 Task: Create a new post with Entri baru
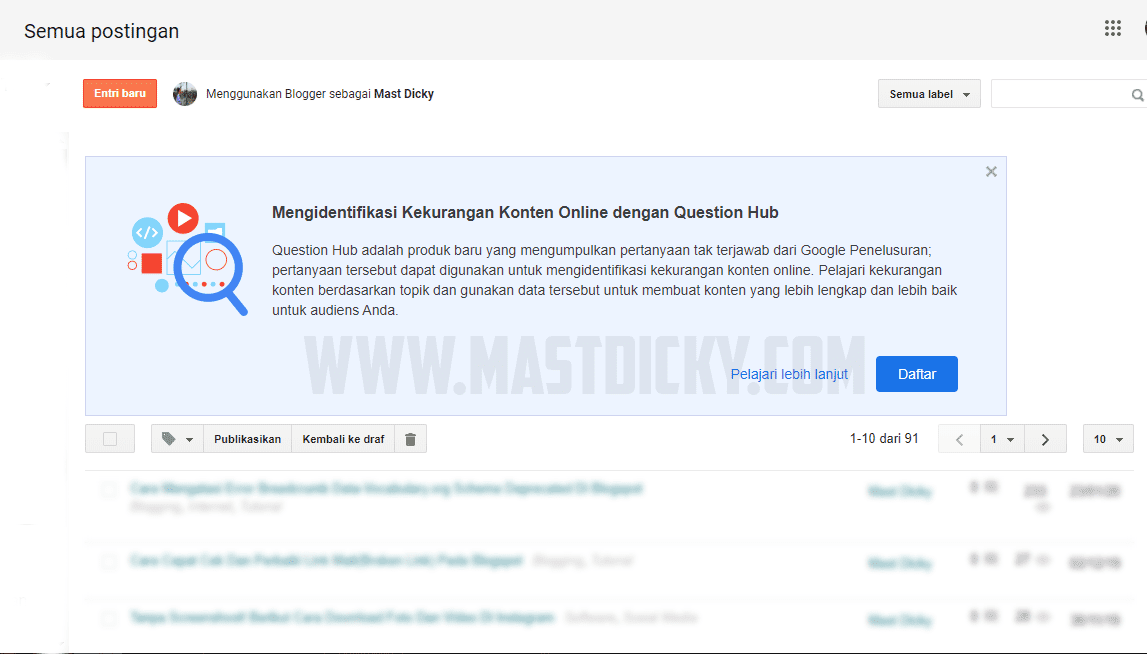(x=120, y=94)
